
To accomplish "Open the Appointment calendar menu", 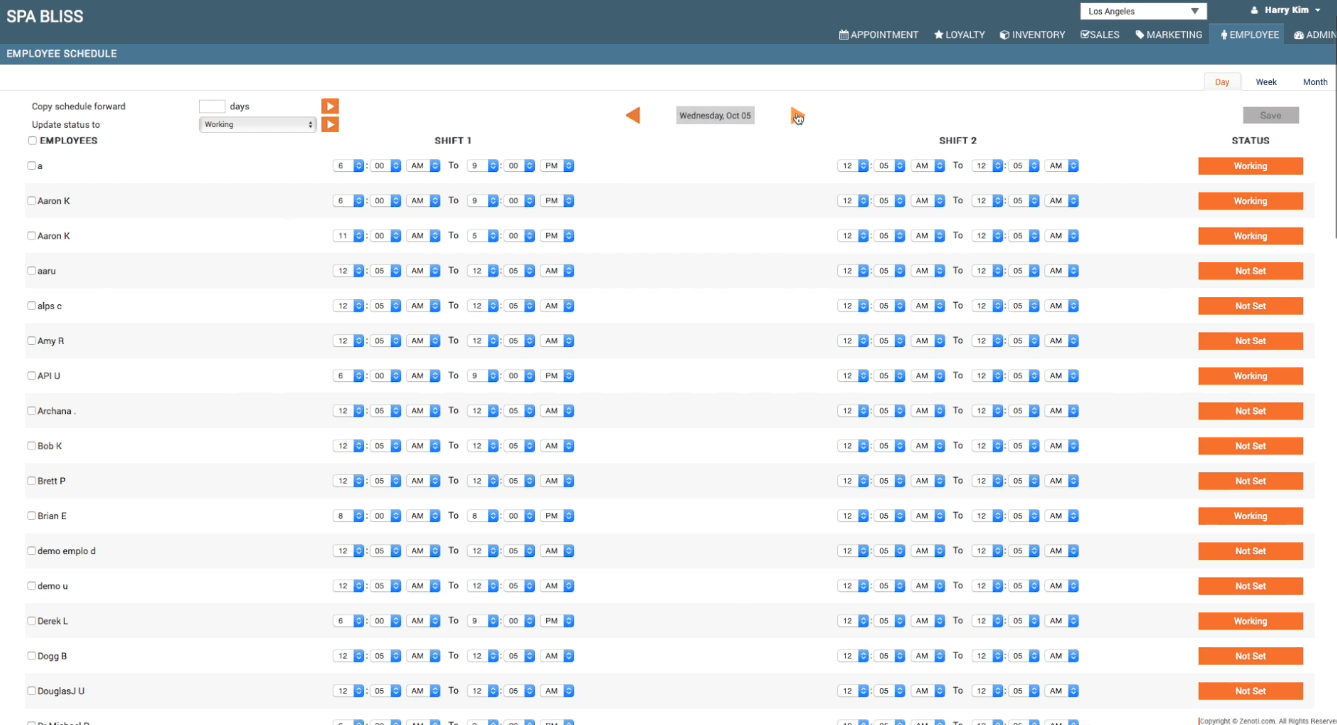I will (x=878, y=35).
